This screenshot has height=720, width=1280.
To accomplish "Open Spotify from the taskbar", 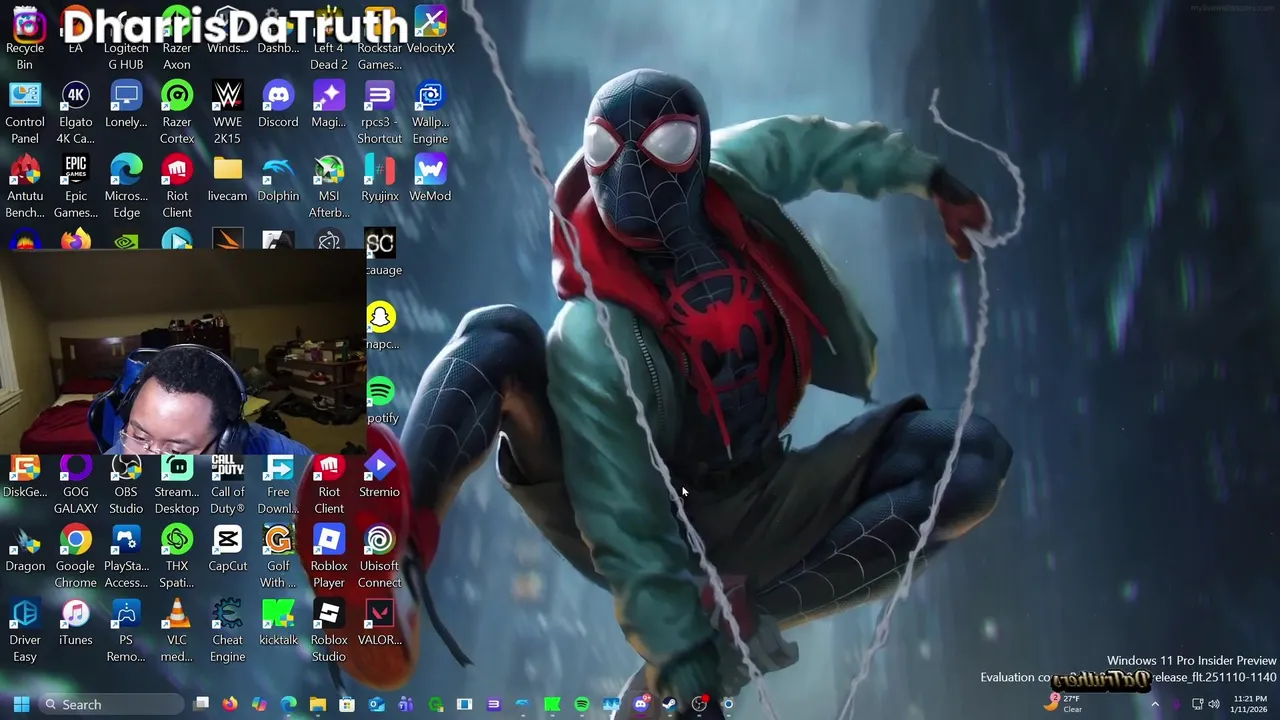I will point(581,704).
